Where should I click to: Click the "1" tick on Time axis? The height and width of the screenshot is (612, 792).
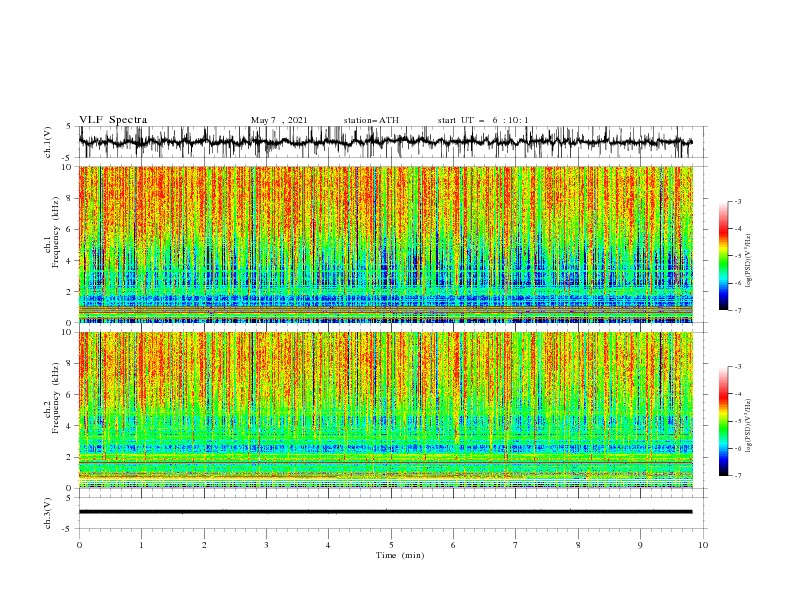(141, 545)
